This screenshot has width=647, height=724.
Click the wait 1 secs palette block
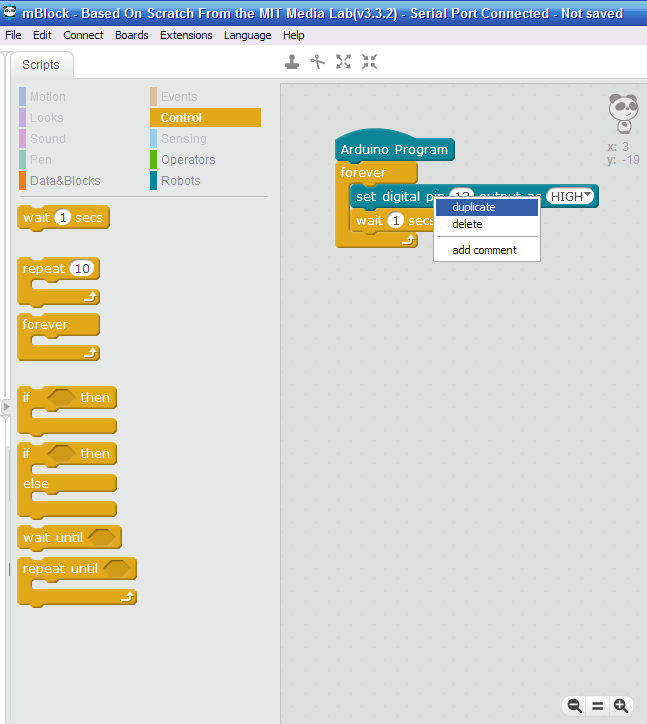click(x=63, y=217)
